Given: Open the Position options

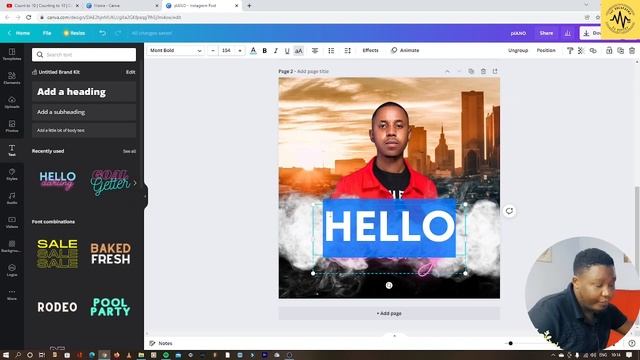Looking at the screenshot, I should tap(546, 51).
